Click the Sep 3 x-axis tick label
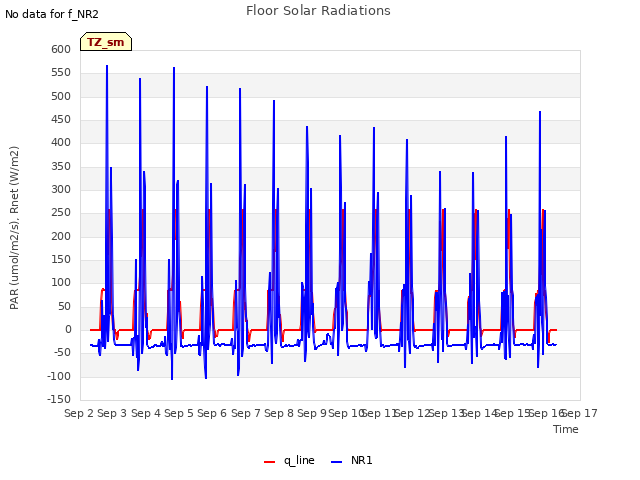Image resolution: width=640 pixels, height=480 pixels. click(x=112, y=413)
